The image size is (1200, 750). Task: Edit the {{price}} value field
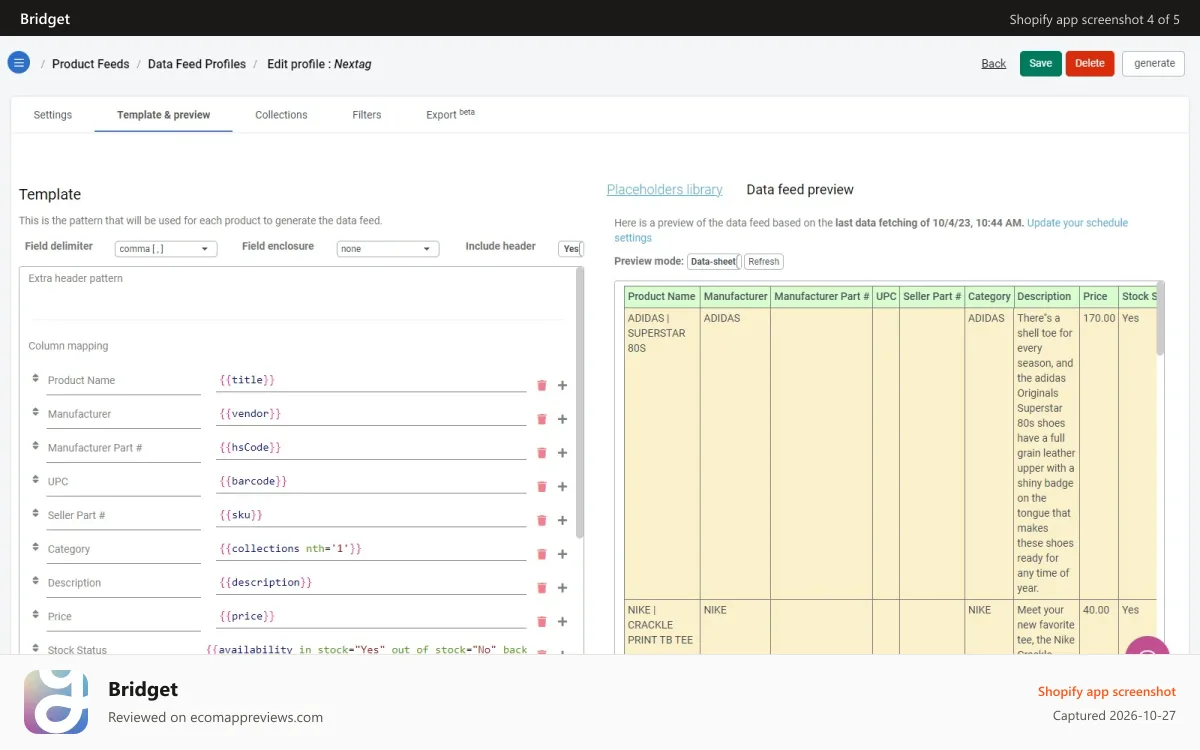[371, 617]
